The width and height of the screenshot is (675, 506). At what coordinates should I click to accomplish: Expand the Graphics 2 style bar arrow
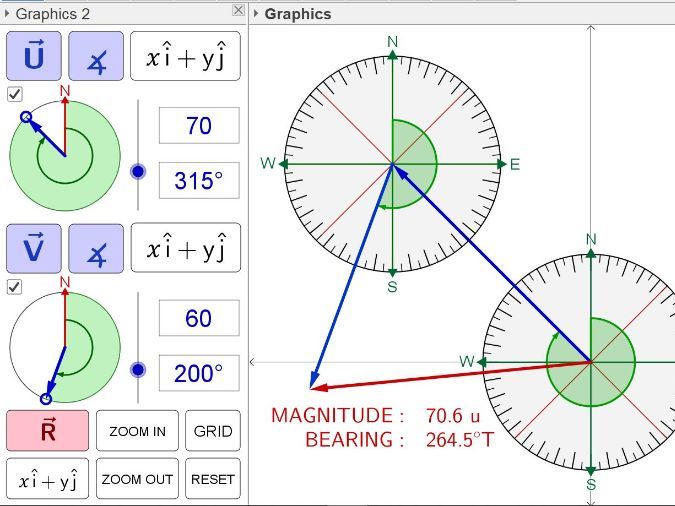7,14
